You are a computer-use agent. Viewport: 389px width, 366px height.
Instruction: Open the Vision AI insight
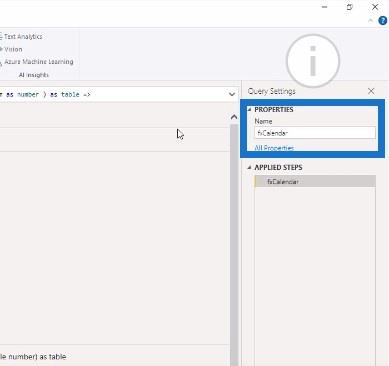coord(12,49)
